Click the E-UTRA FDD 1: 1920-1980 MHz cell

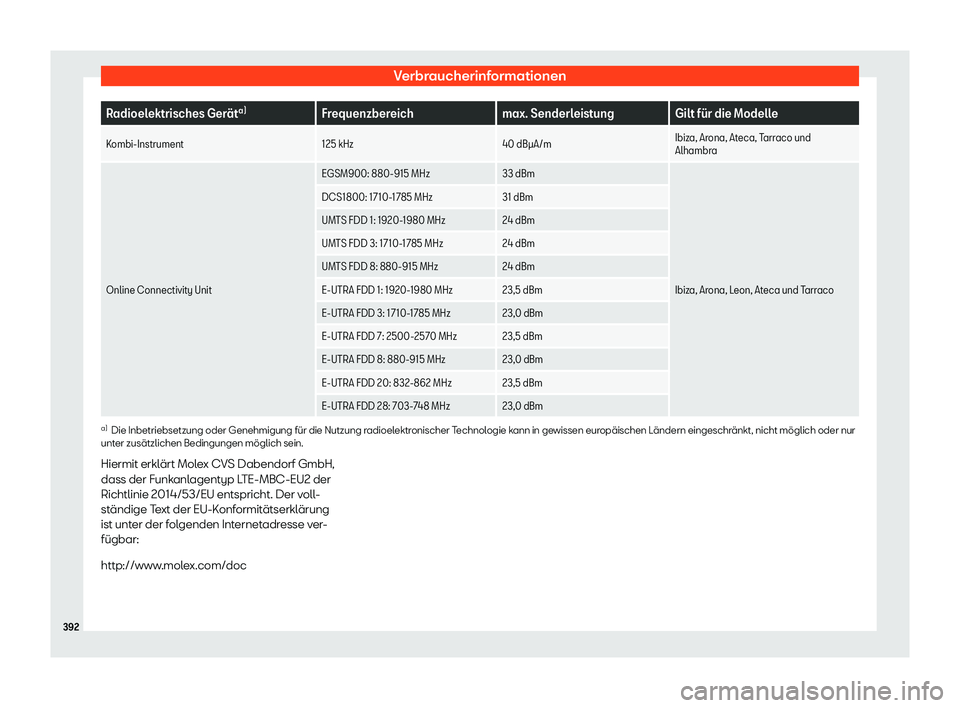[405, 290]
